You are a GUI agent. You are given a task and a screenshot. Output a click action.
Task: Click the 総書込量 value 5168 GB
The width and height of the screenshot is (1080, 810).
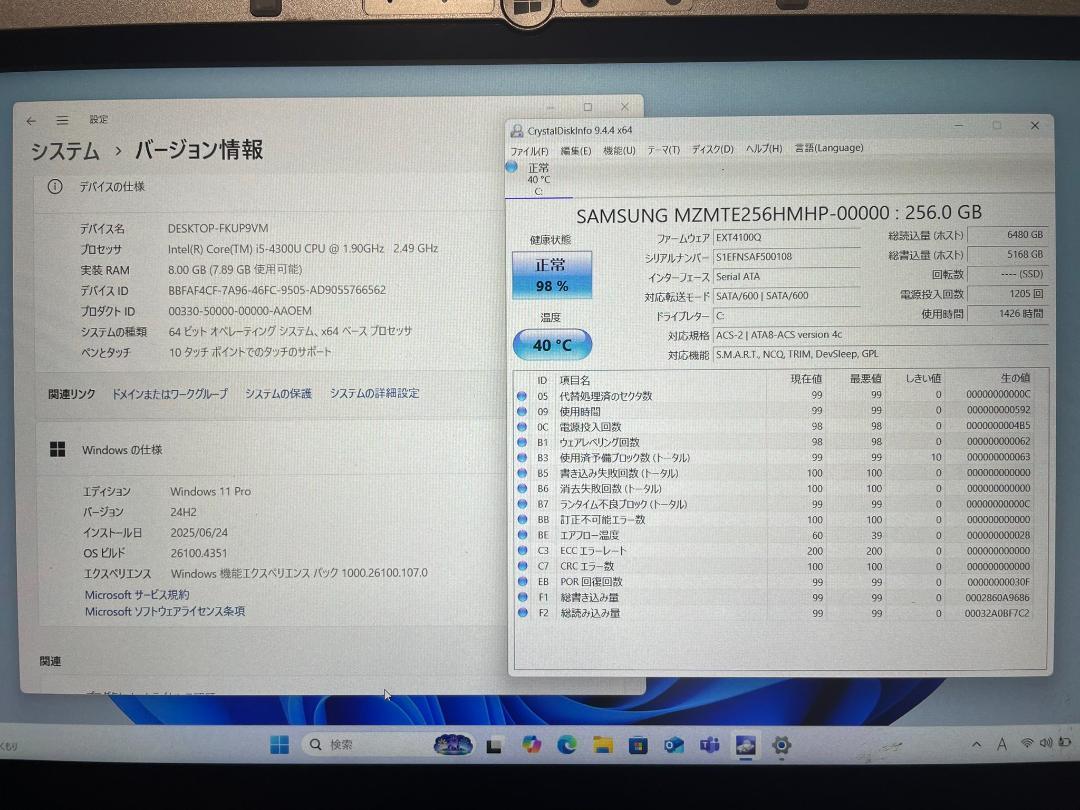coord(1008,254)
